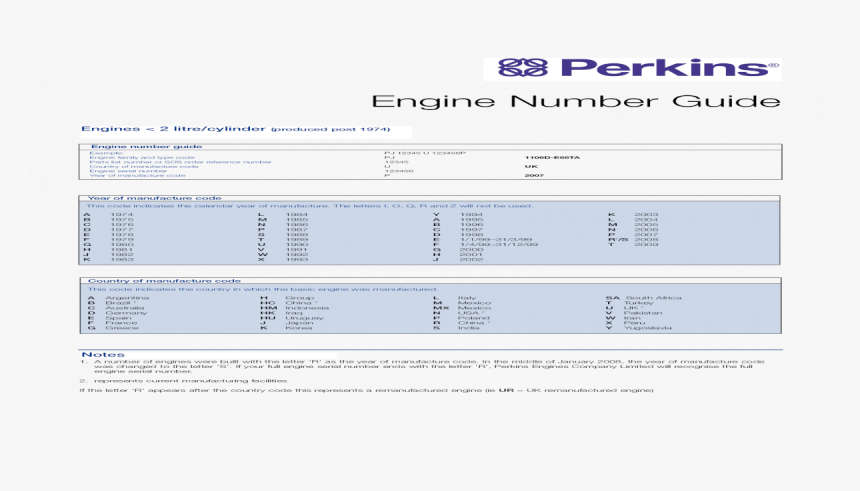This screenshot has height=491, width=860.
Task: Select the 'Peru' country entry
Action: coord(635,323)
